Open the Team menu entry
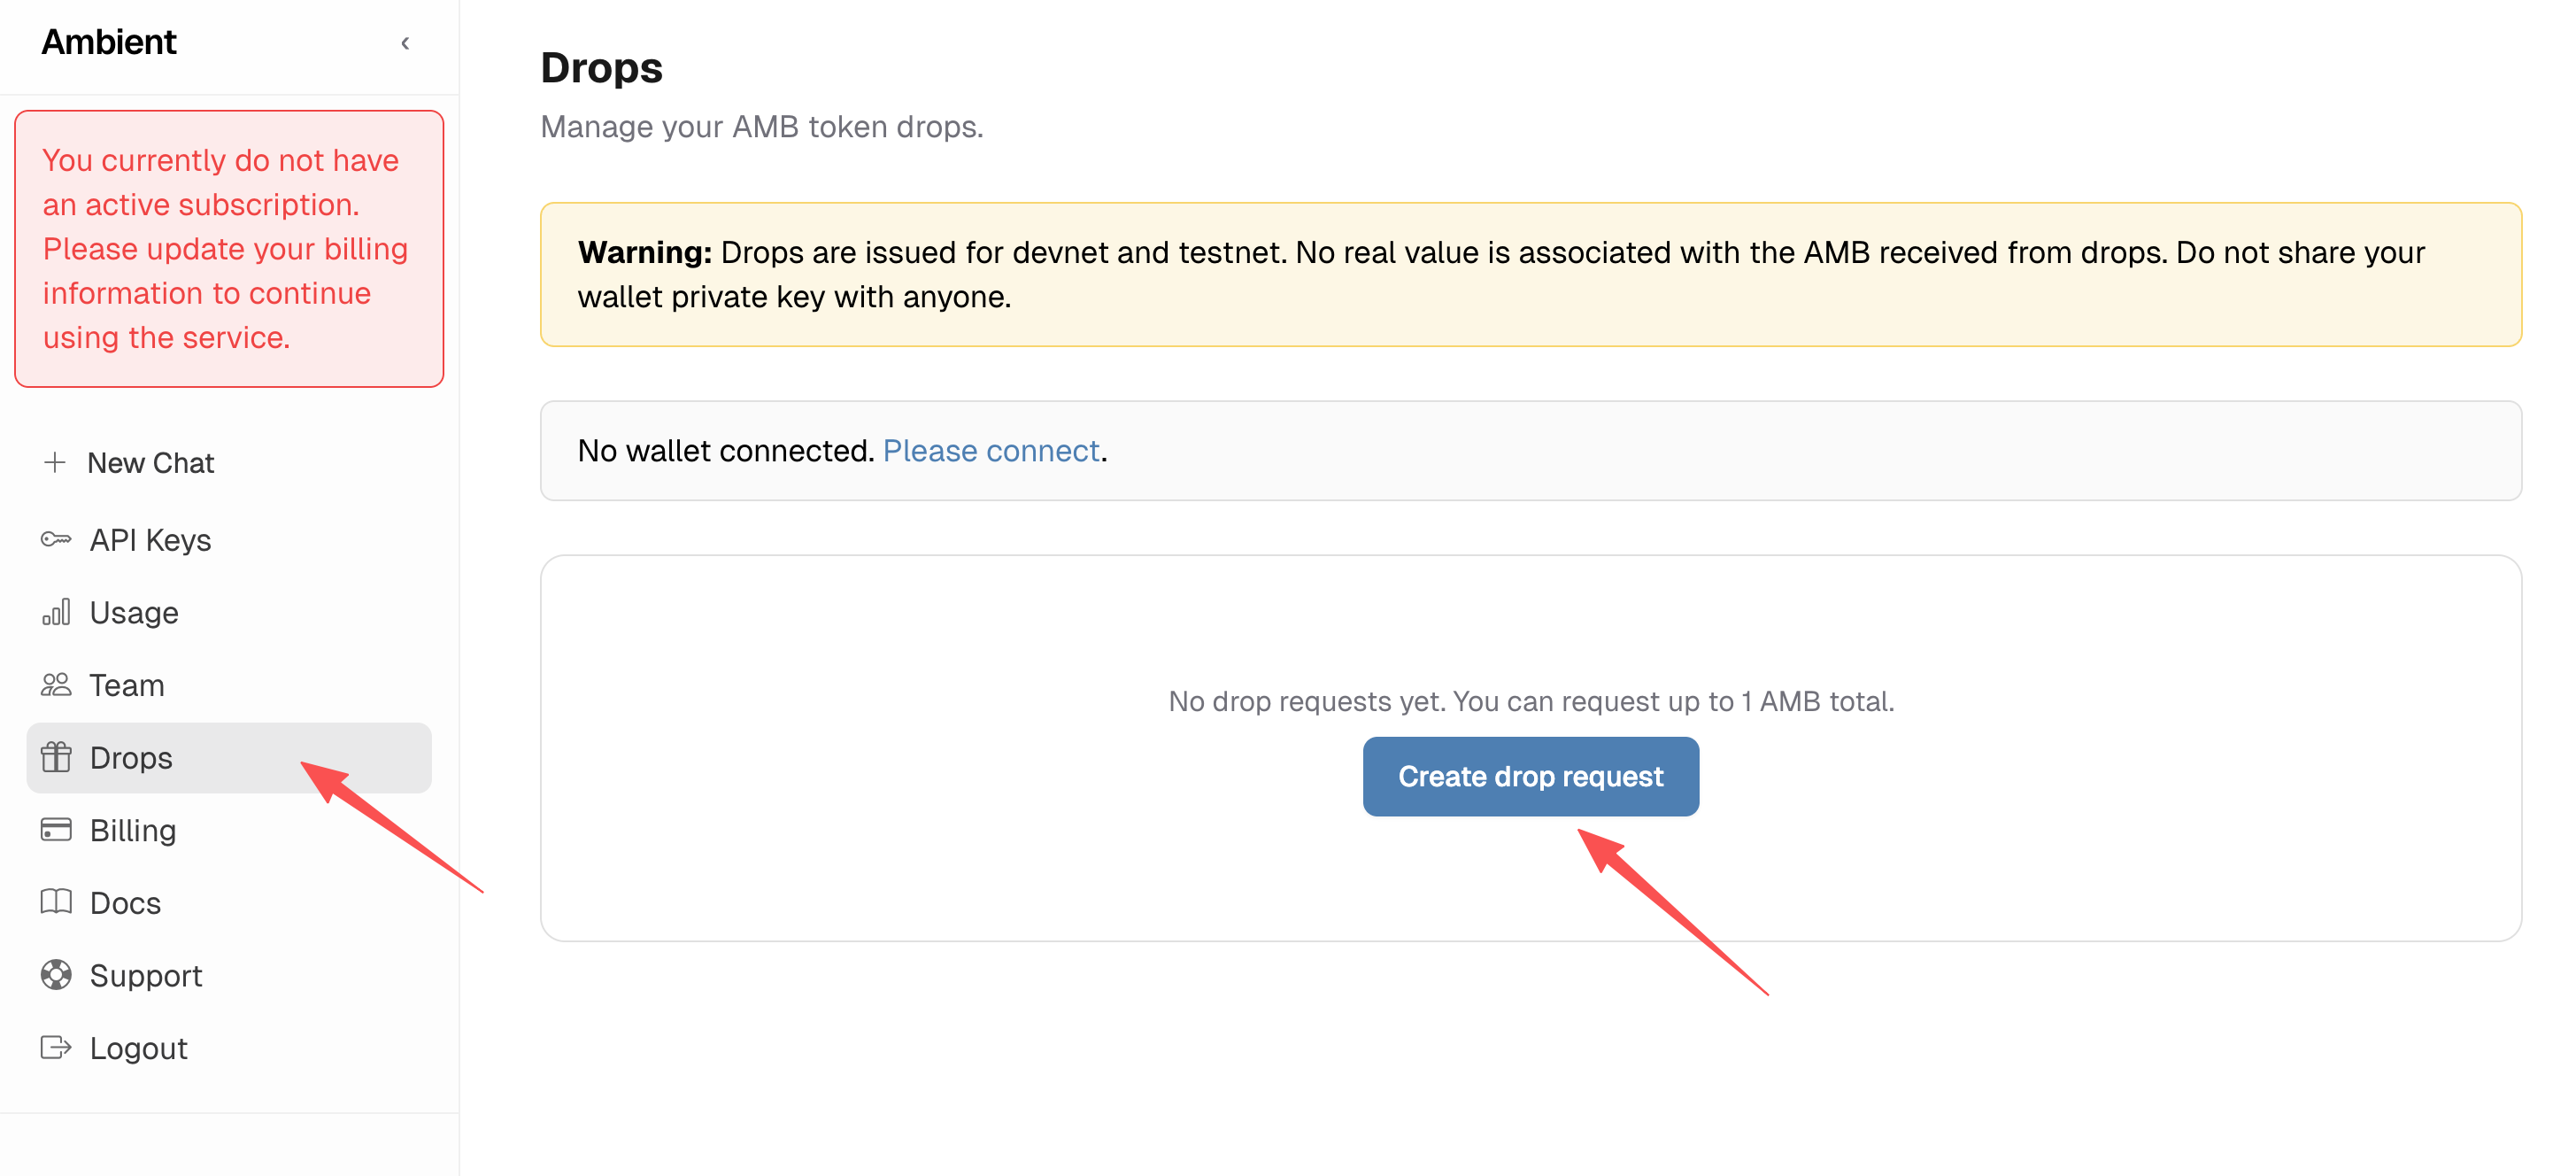This screenshot has height=1176, width=2576. (x=127, y=686)
